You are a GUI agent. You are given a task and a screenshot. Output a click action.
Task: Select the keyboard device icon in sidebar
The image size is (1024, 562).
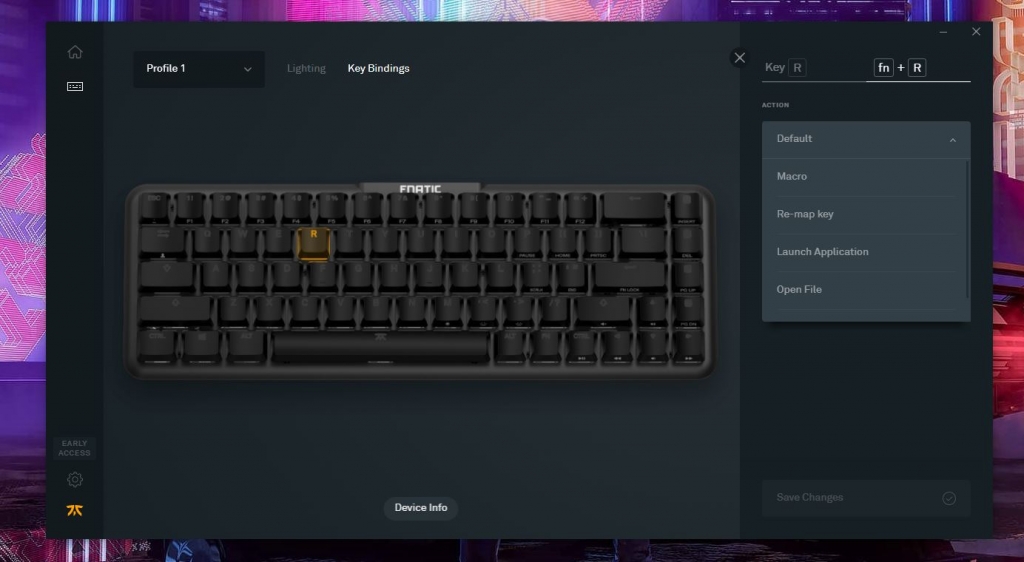75,86
